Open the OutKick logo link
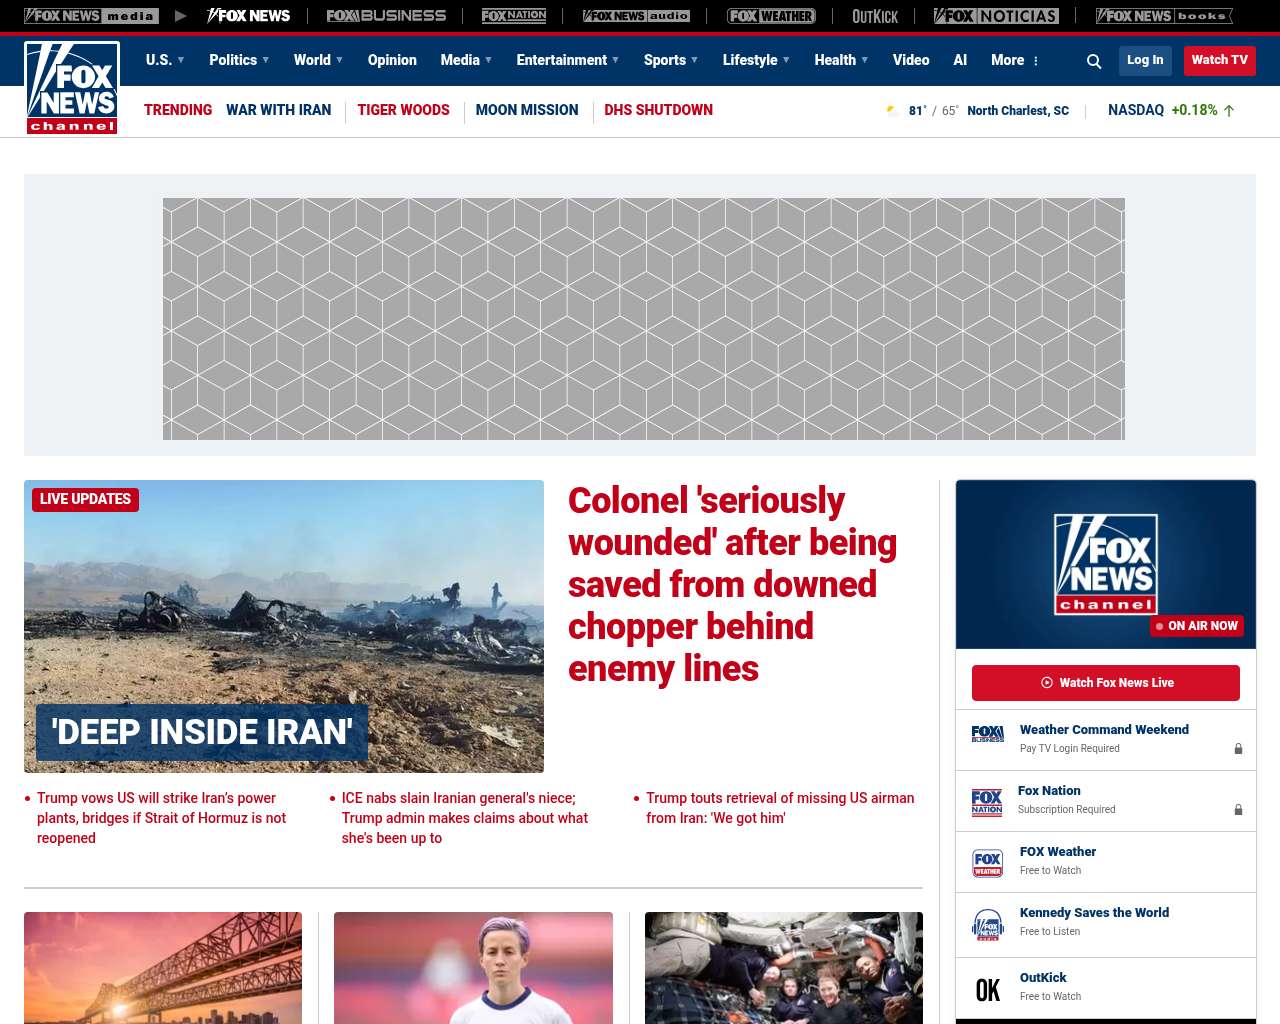 click(875, 16)
